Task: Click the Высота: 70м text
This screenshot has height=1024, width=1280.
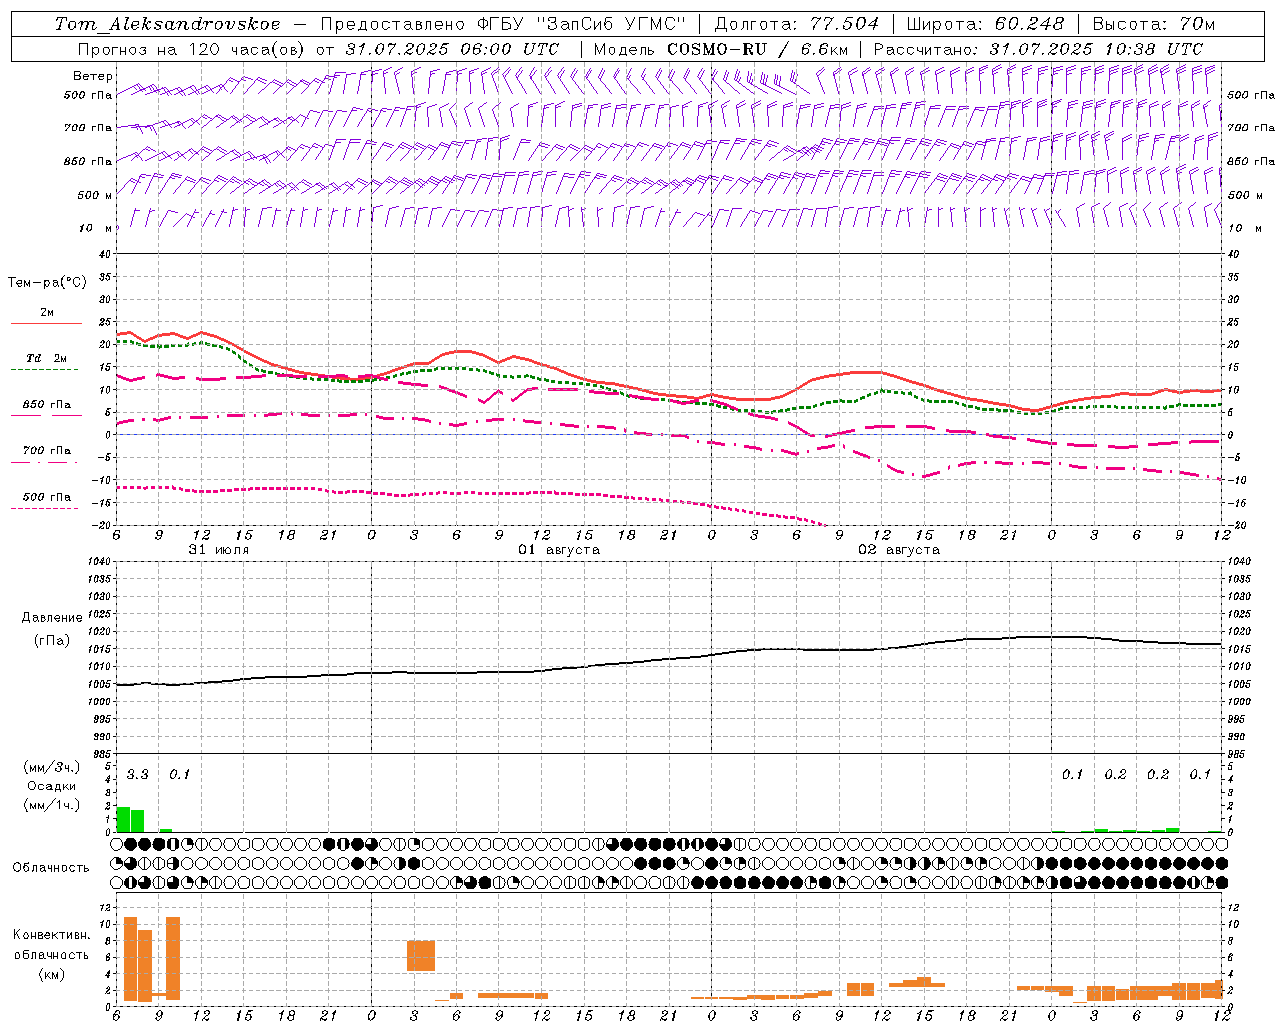Action: pos(1154,24)
